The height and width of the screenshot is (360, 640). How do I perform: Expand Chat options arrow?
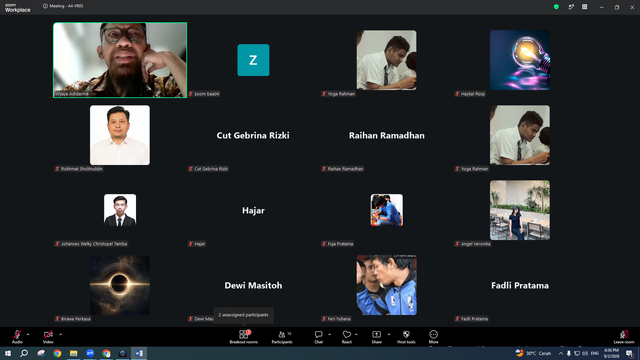tap(329, 334)
